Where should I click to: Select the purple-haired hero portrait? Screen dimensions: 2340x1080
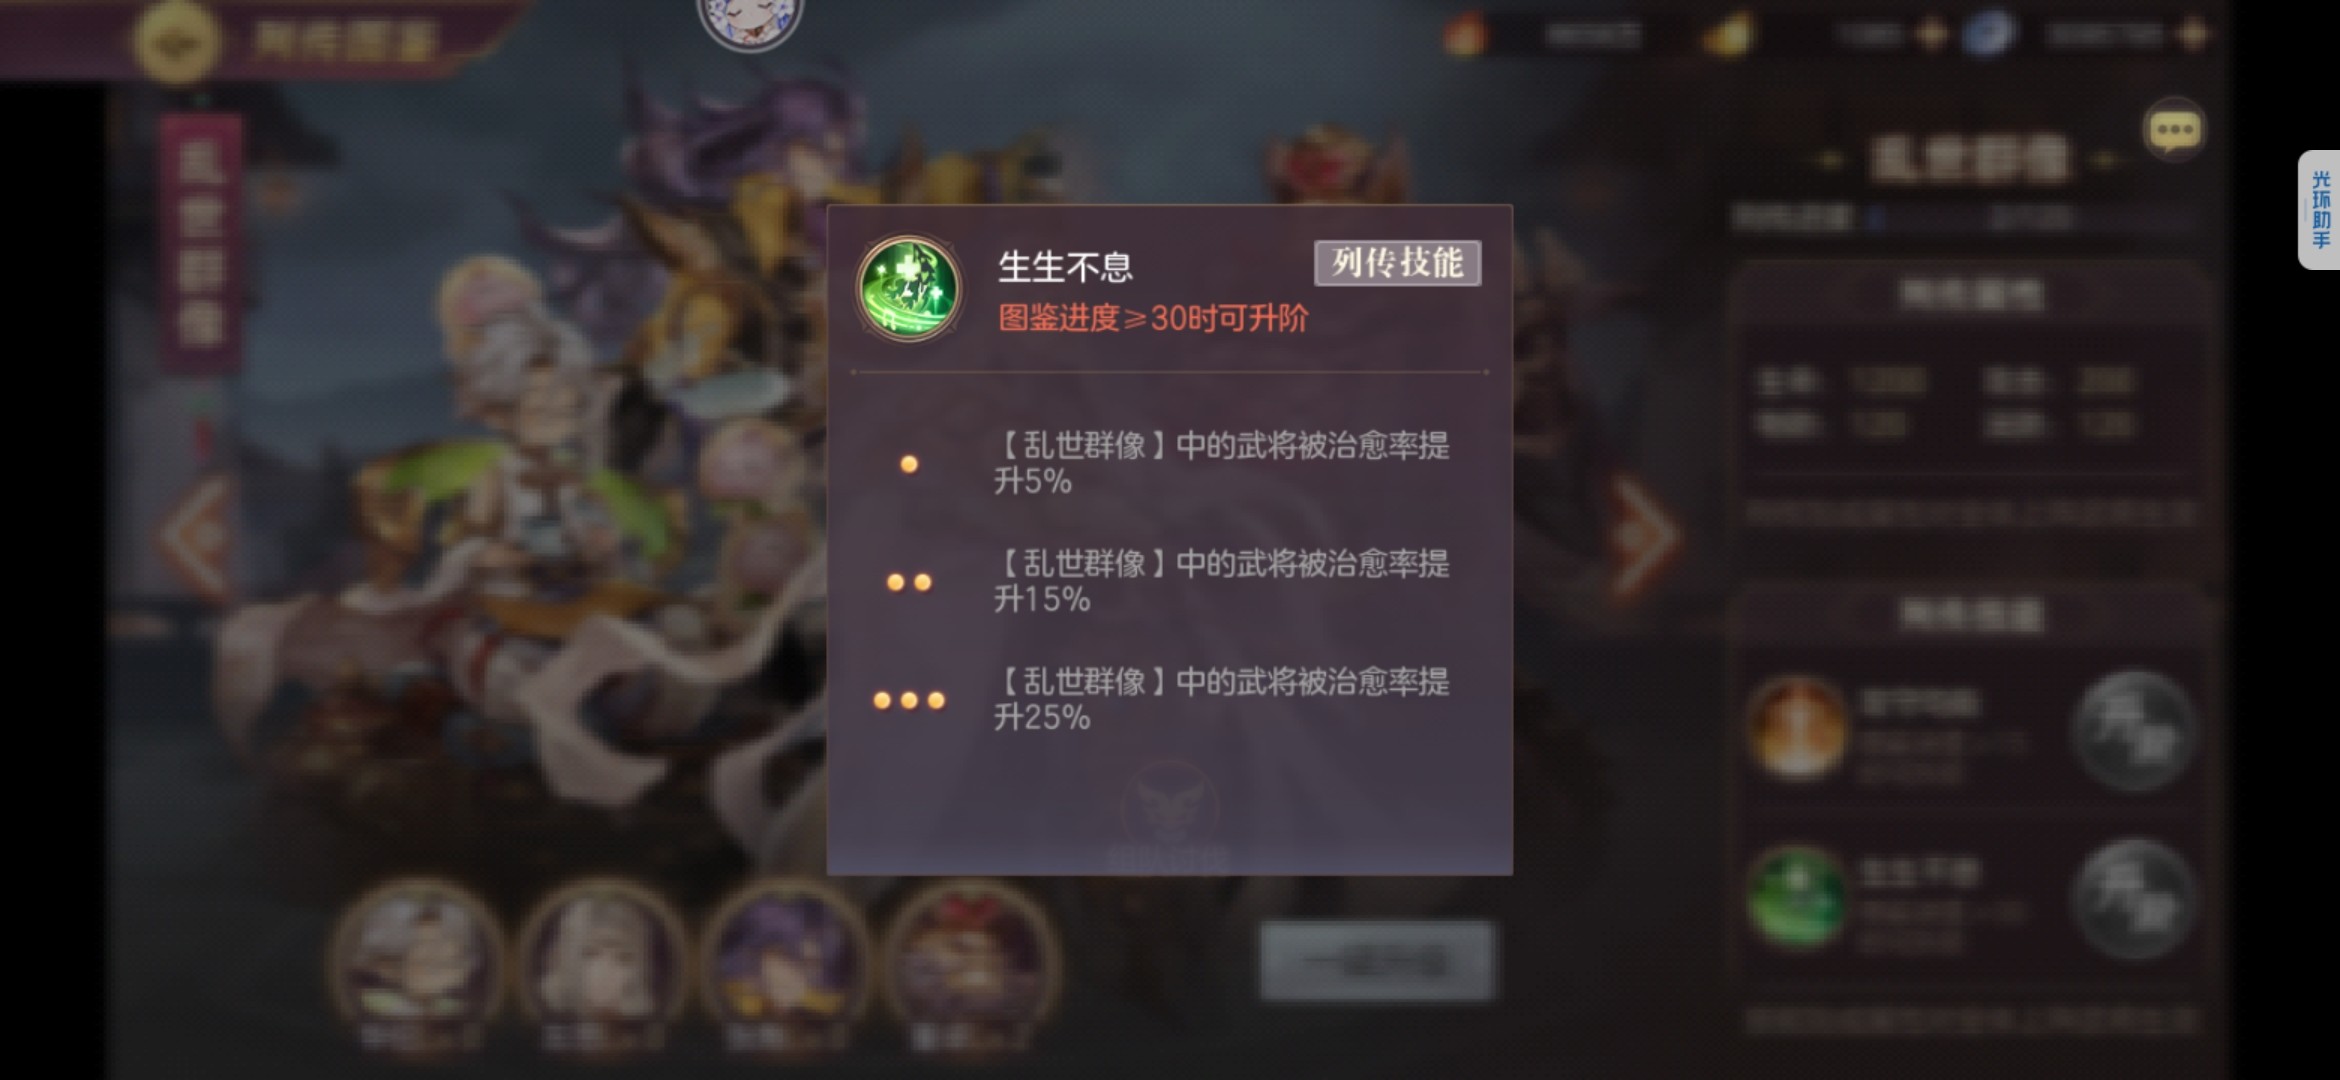783,965
